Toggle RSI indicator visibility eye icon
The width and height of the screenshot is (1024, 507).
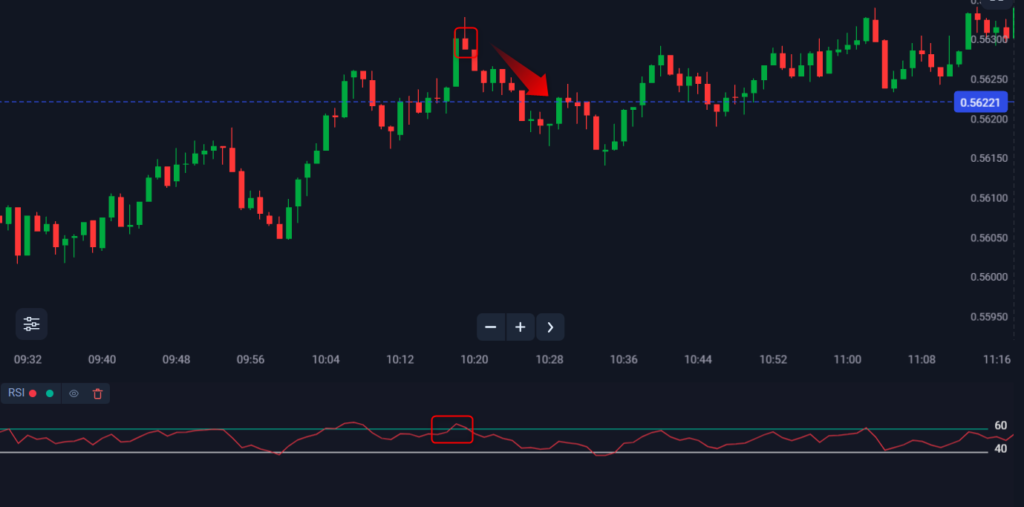pyautogui.click(x=74, y=393)
